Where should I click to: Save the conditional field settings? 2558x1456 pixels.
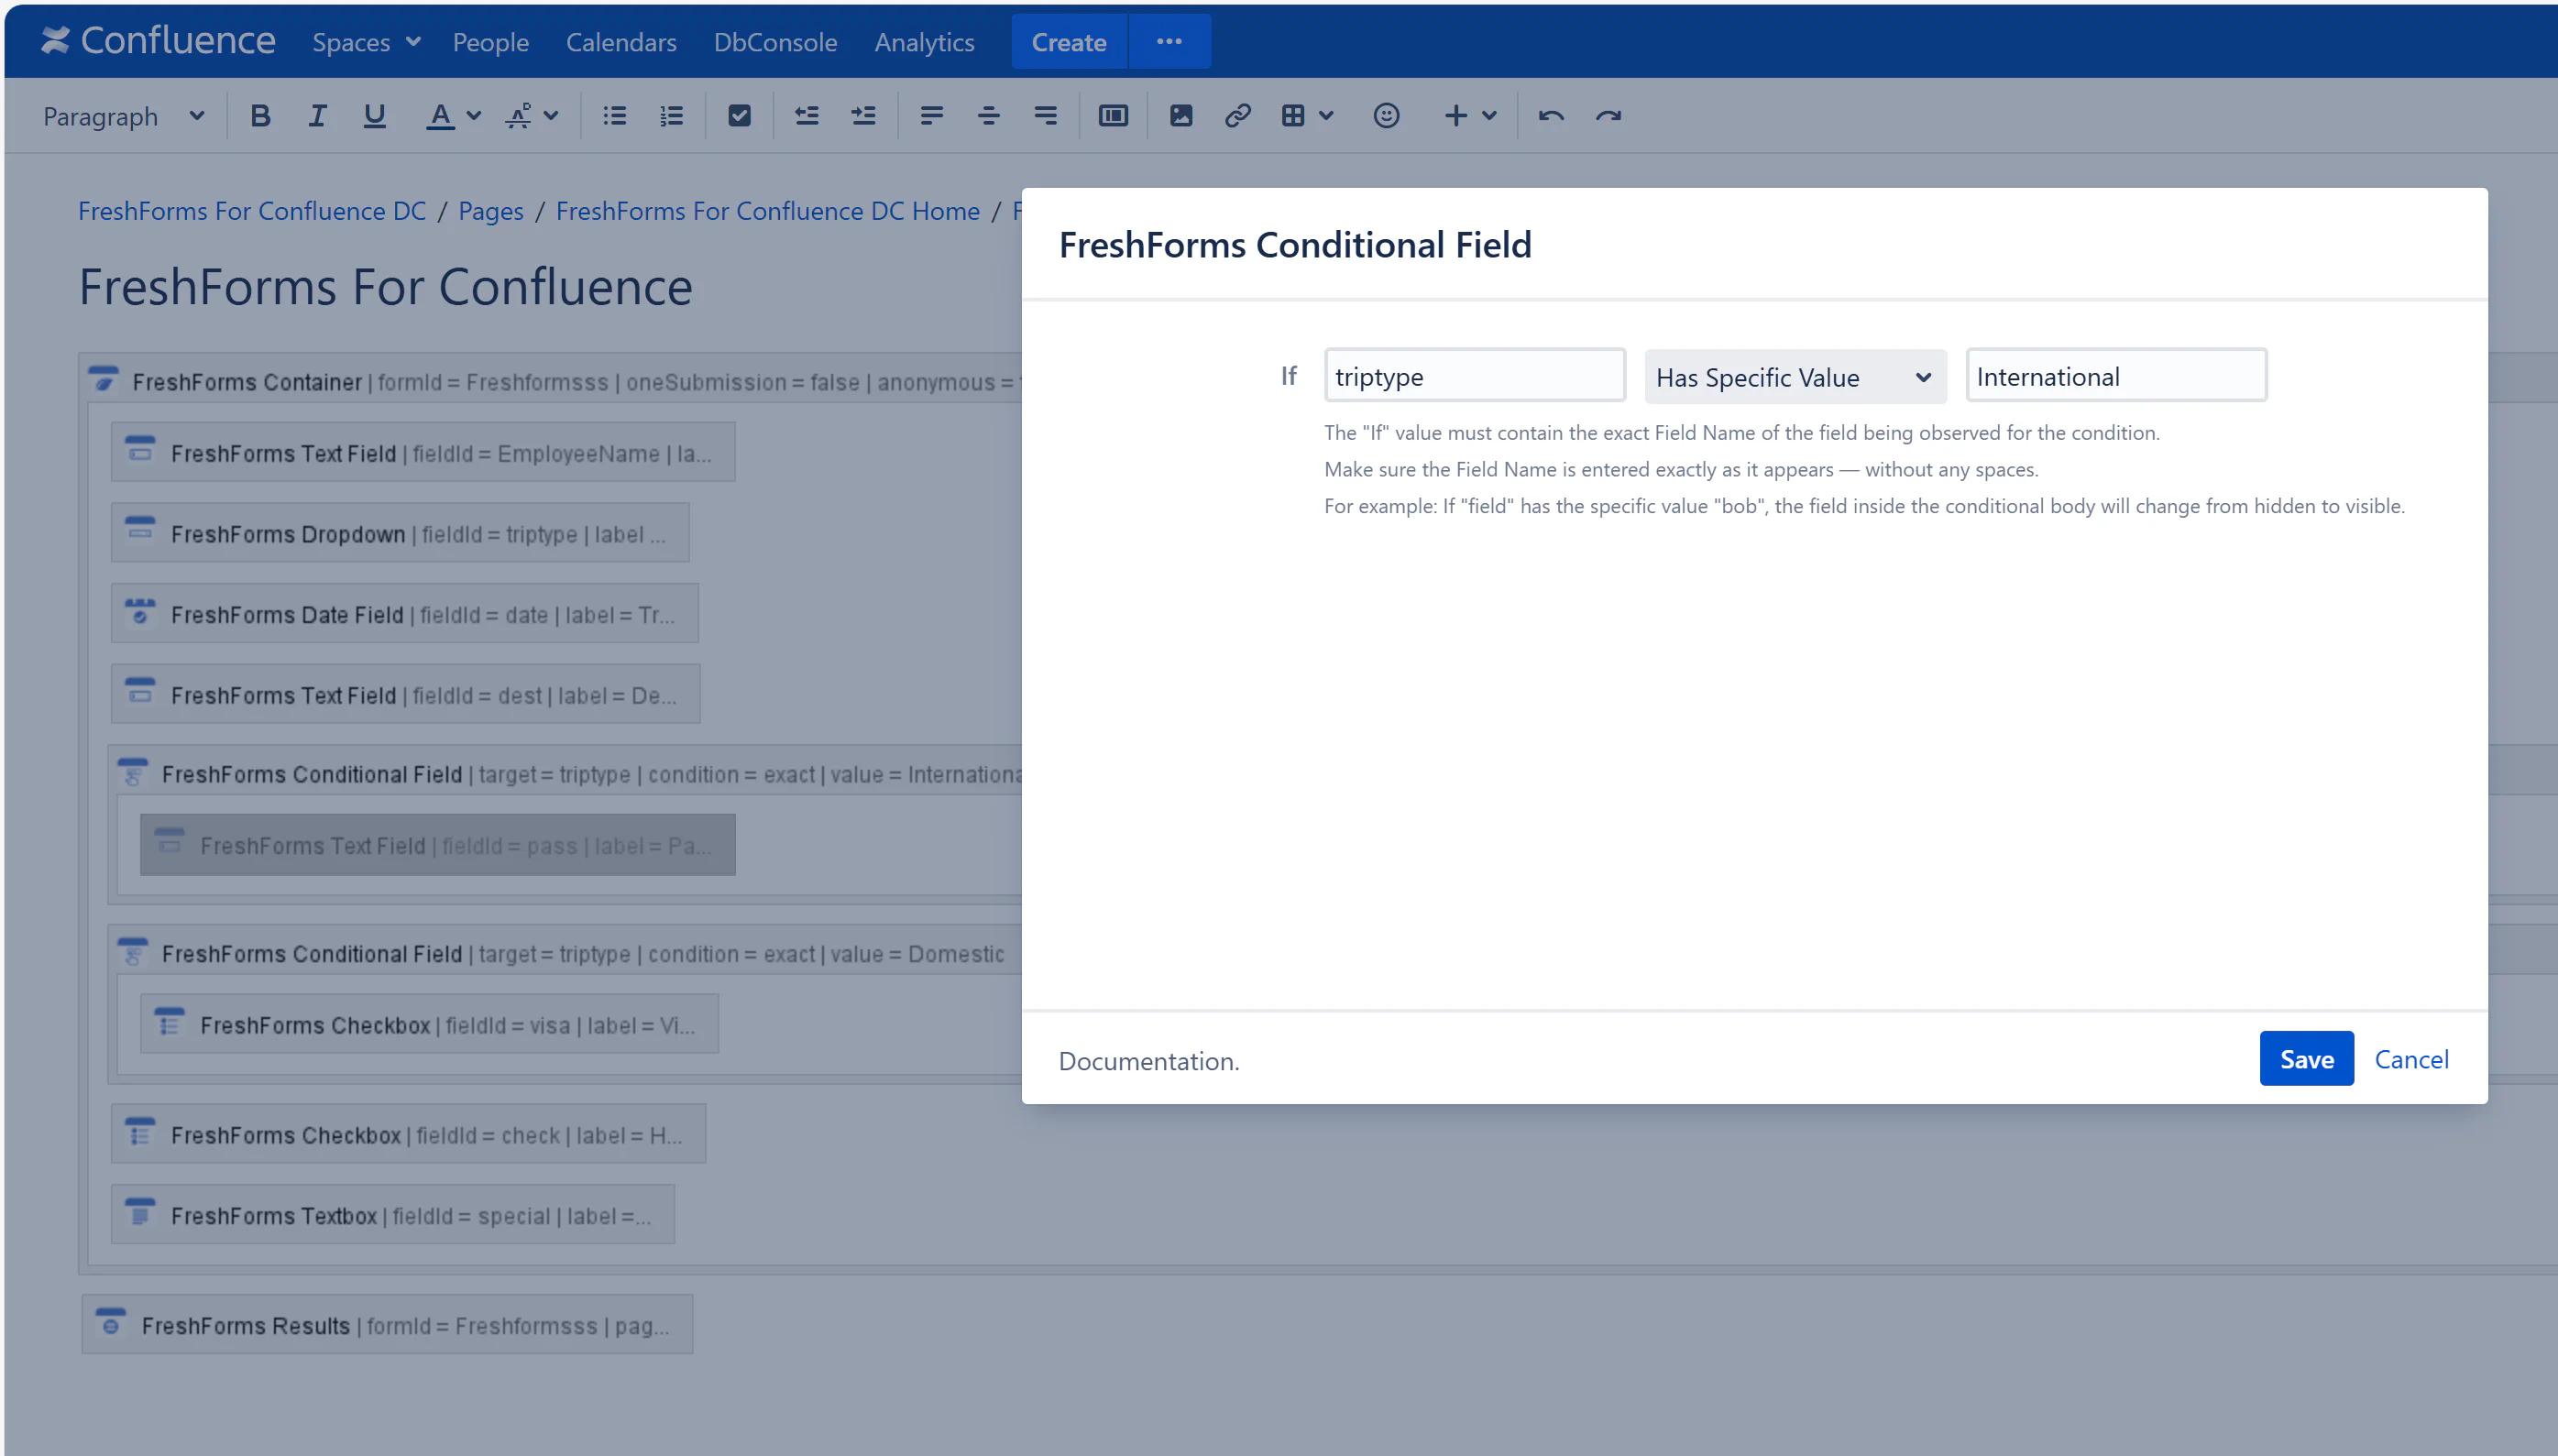(2305, 1059)
